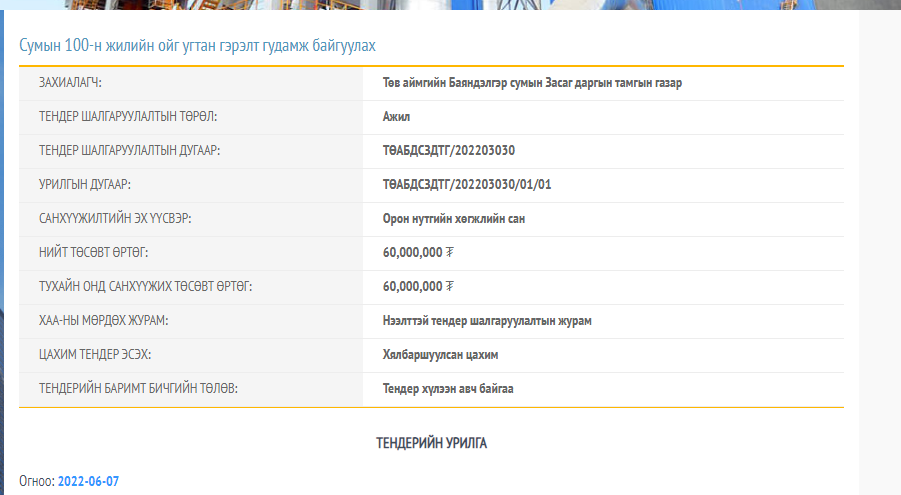Viewport: 901px width, 495px height.
Task: Click Орон нутгийн хөгжлийн сан funding source
Action: click(453, 219)
